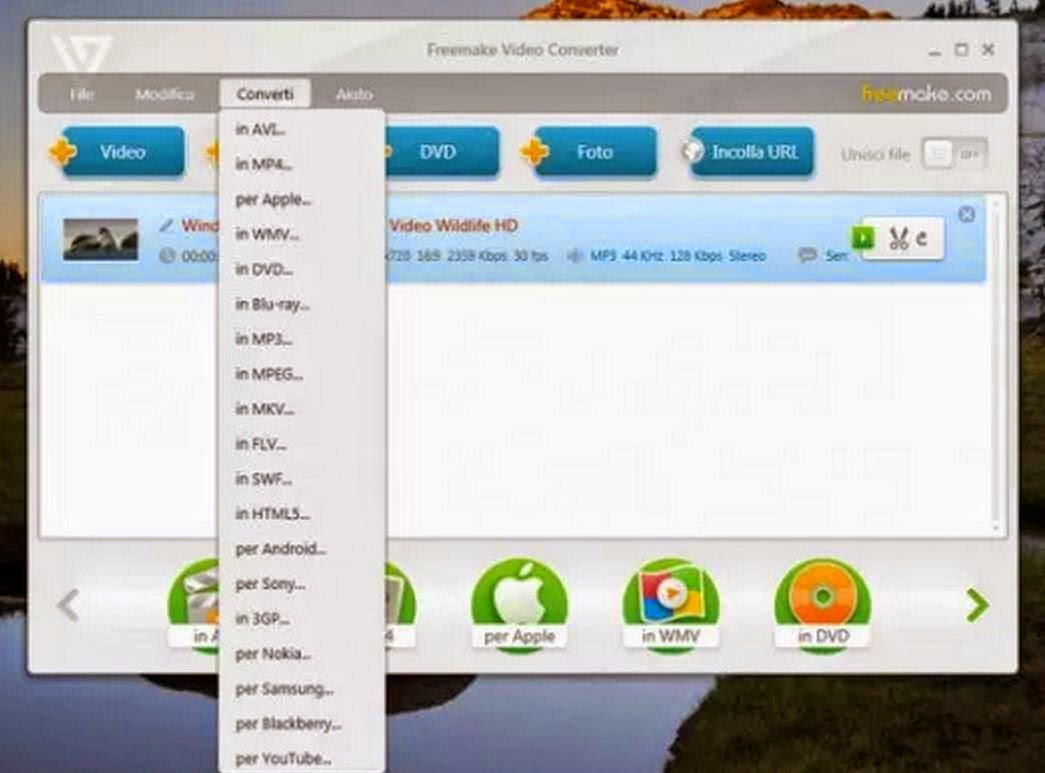
Task: Convert using the 'per Apple' icon
Action: click(519, 605)
